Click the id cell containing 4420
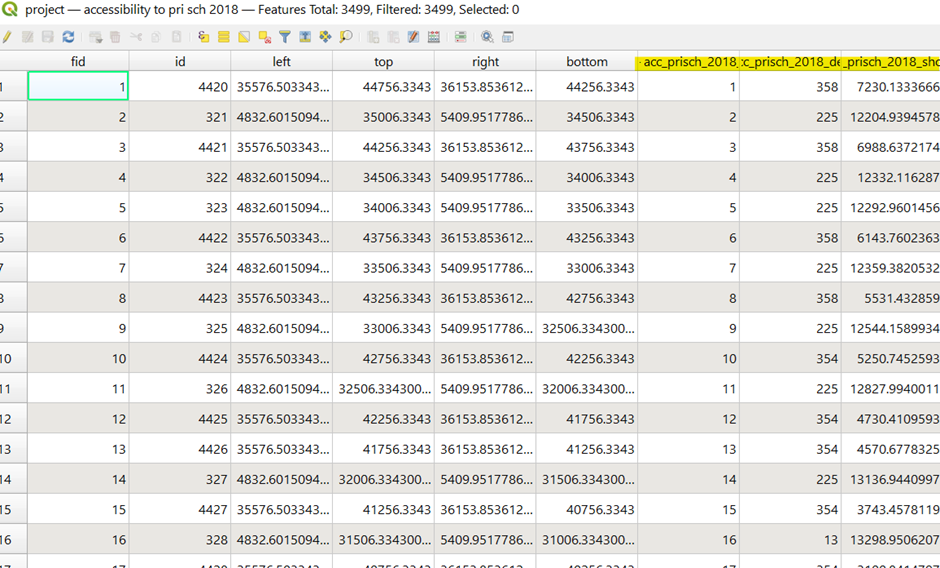The image size is (940, 568). click(180, 87)
